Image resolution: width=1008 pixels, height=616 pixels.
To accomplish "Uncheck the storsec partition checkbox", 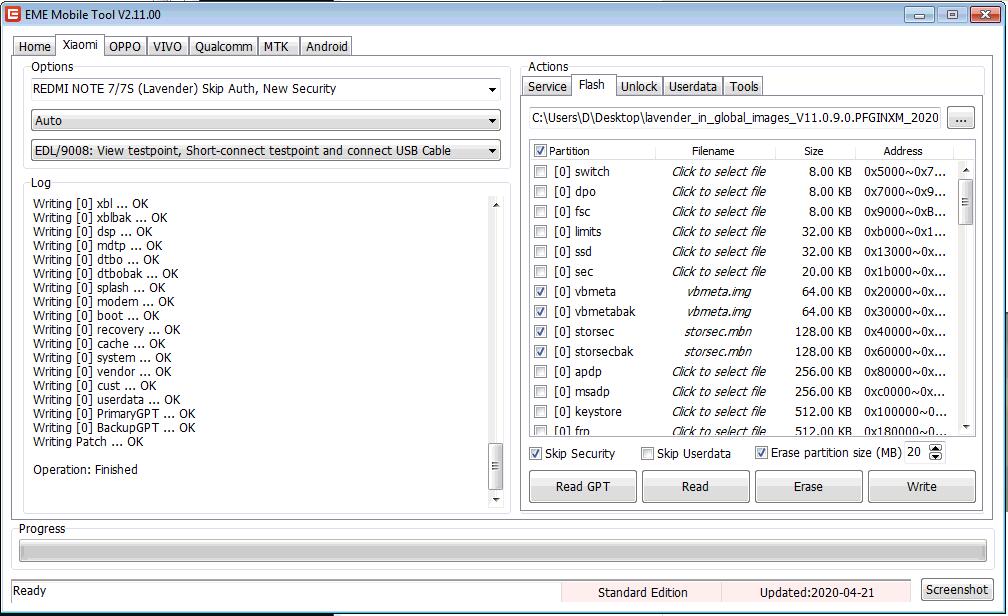I will pos(541,332).
